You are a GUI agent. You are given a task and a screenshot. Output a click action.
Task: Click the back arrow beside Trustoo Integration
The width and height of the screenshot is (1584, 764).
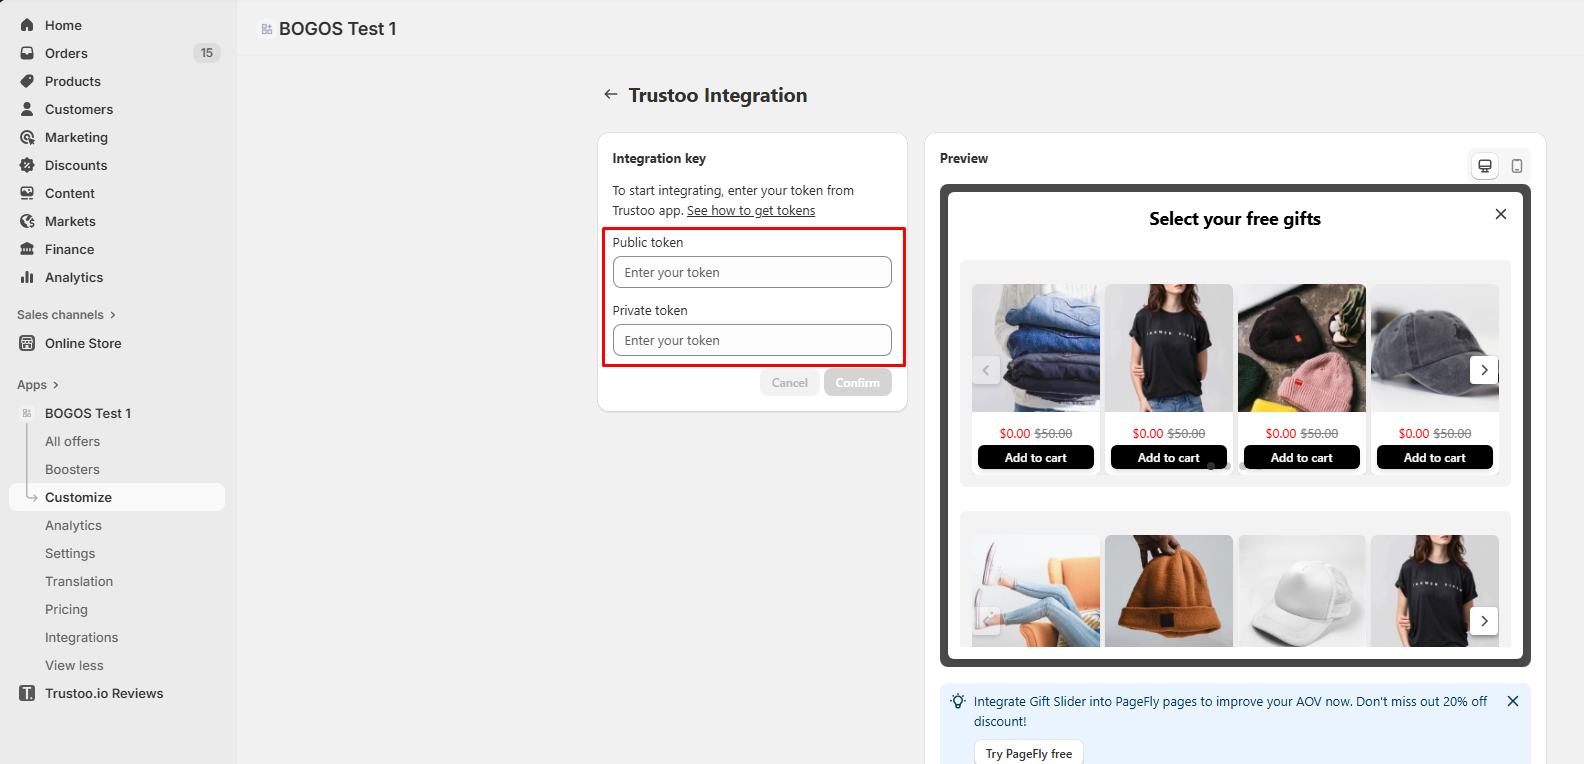[610, 95]
